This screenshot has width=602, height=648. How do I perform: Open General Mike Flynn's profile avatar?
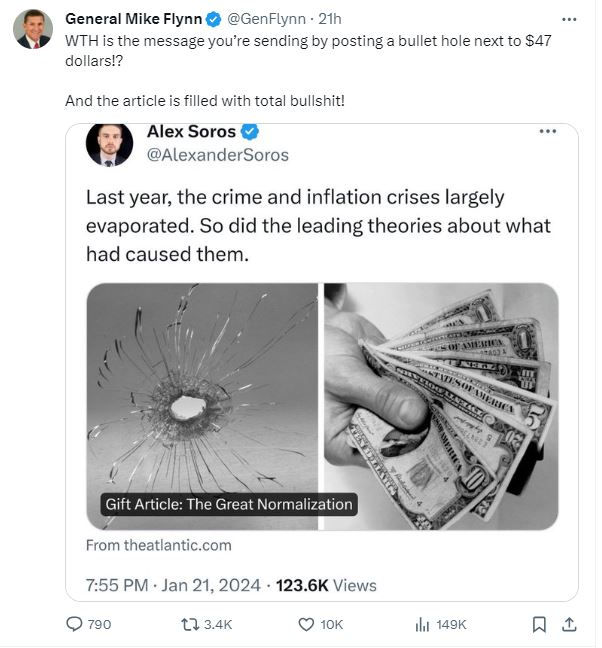pyautogui.click(x=33, y=29)
